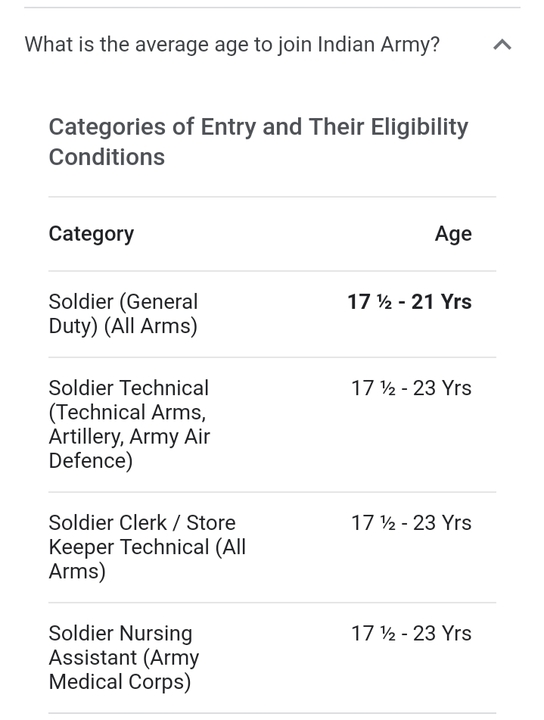544x720 pixels.
Task: Click the 'Soldier Technical (Technical Arms, Artillery...)' cell
Action: (x=129, y=424)
